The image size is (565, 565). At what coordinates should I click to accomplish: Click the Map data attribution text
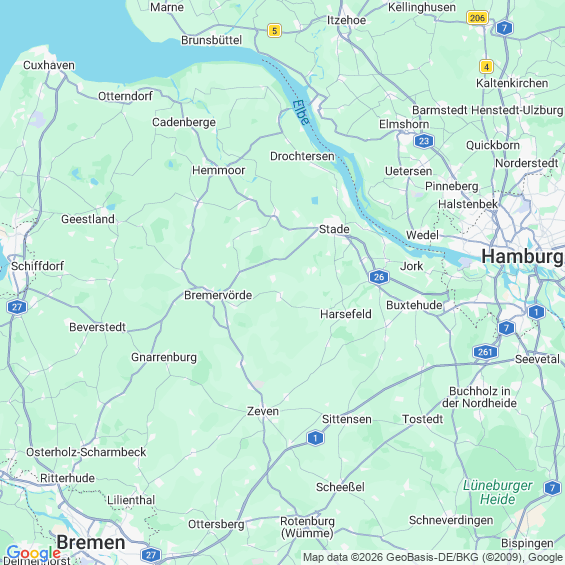tap(433, 557)
